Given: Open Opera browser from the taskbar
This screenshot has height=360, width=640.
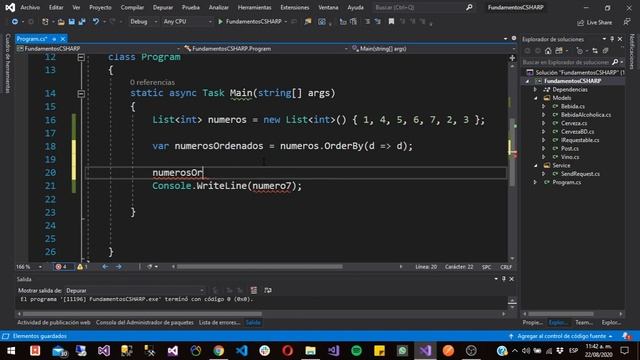Looking at the screenshot, I should (287, 351).
